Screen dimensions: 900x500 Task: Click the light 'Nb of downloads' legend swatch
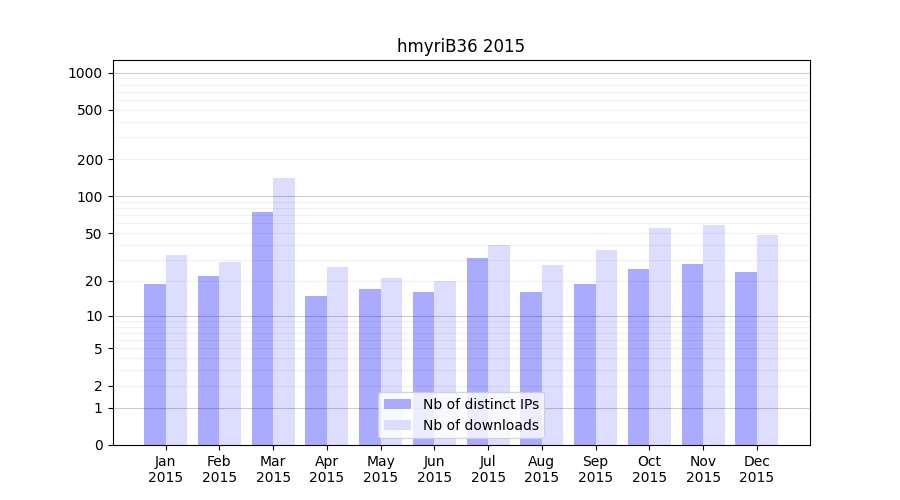pos(397,425)
